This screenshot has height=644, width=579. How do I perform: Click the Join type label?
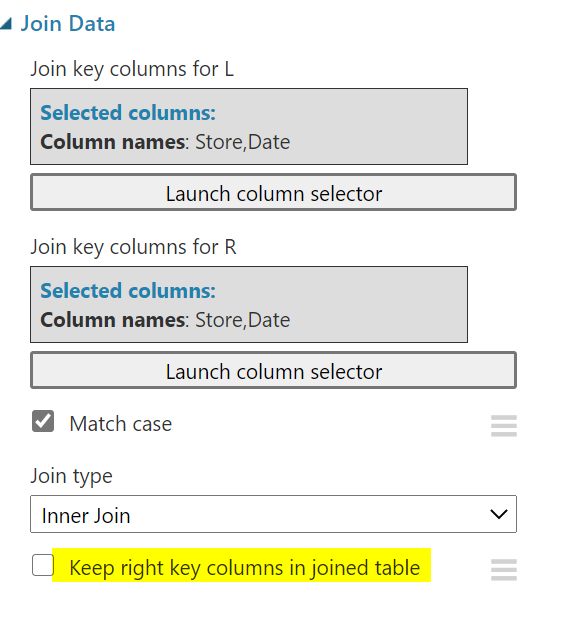coord(71,476)
